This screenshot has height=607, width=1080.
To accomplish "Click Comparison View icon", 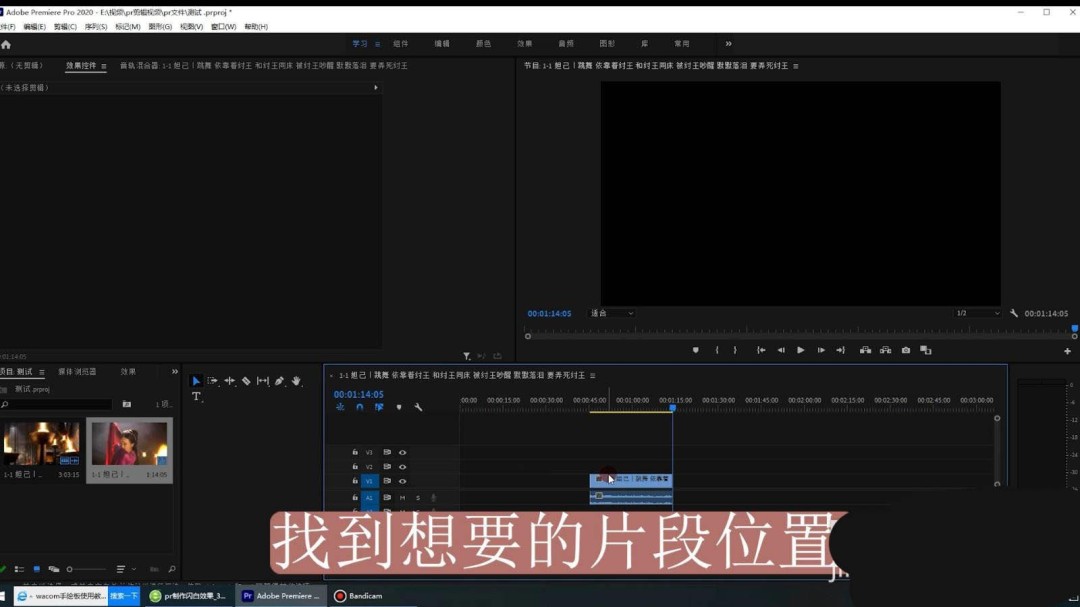I will 926,351.
